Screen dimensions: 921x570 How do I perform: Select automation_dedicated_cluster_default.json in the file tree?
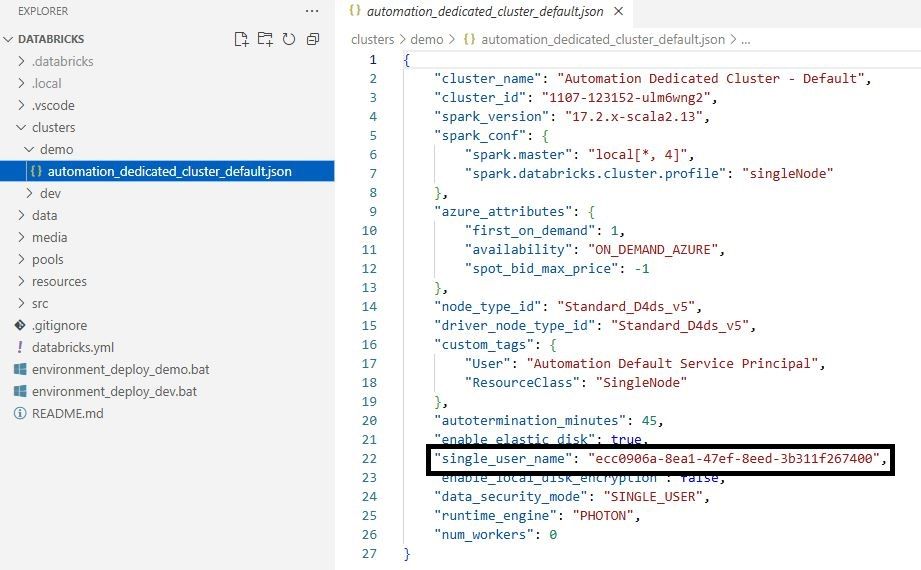click(167, 171)
